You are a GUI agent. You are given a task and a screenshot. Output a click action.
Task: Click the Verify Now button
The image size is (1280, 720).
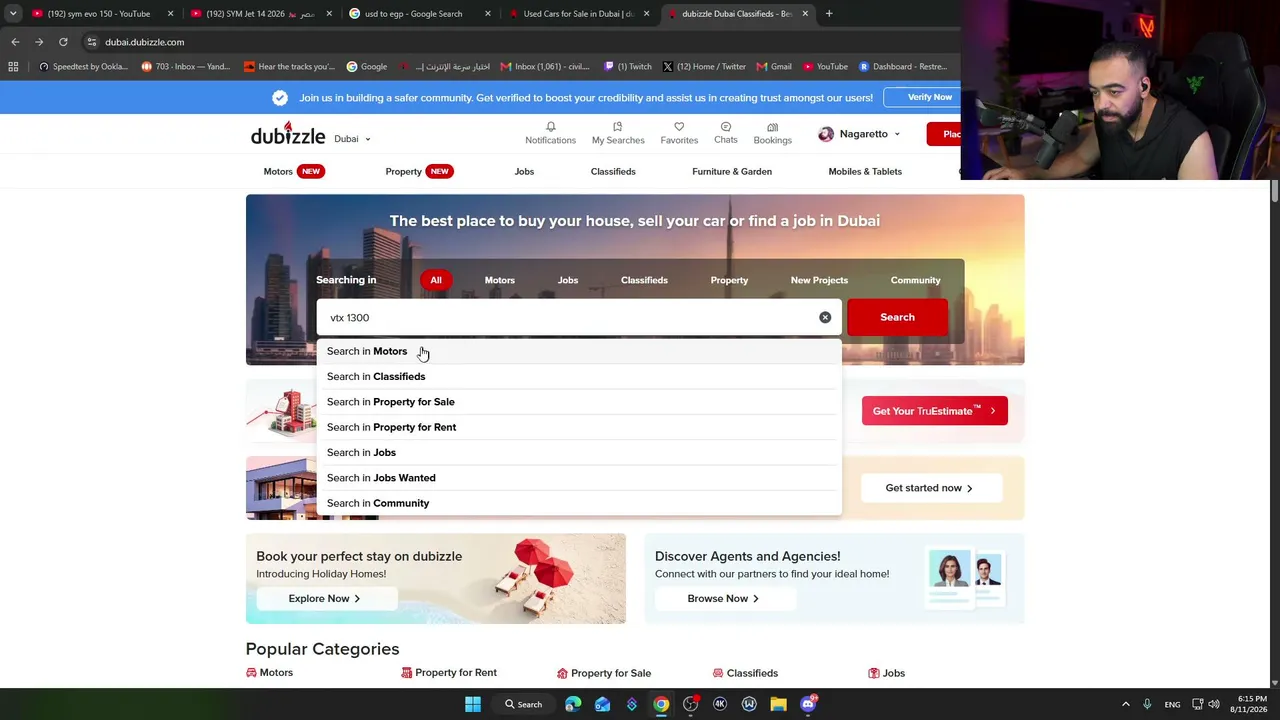pyautogui.click(x=930, y=97)
